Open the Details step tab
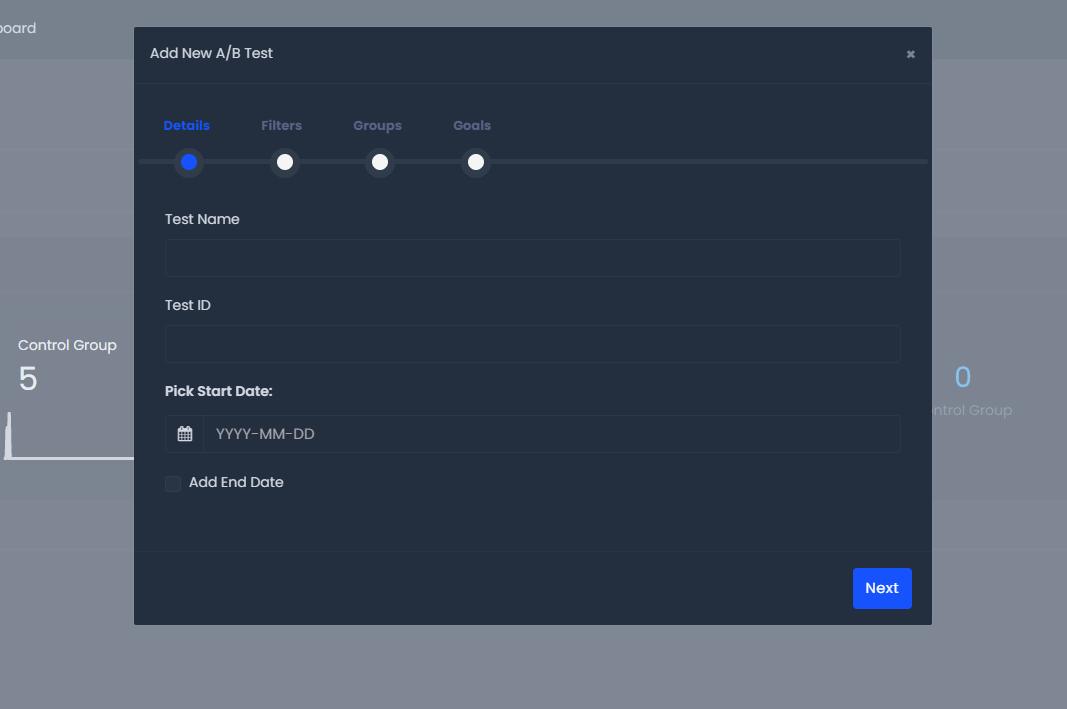This screenshot has width=1067, height=709. pos(186,125)
